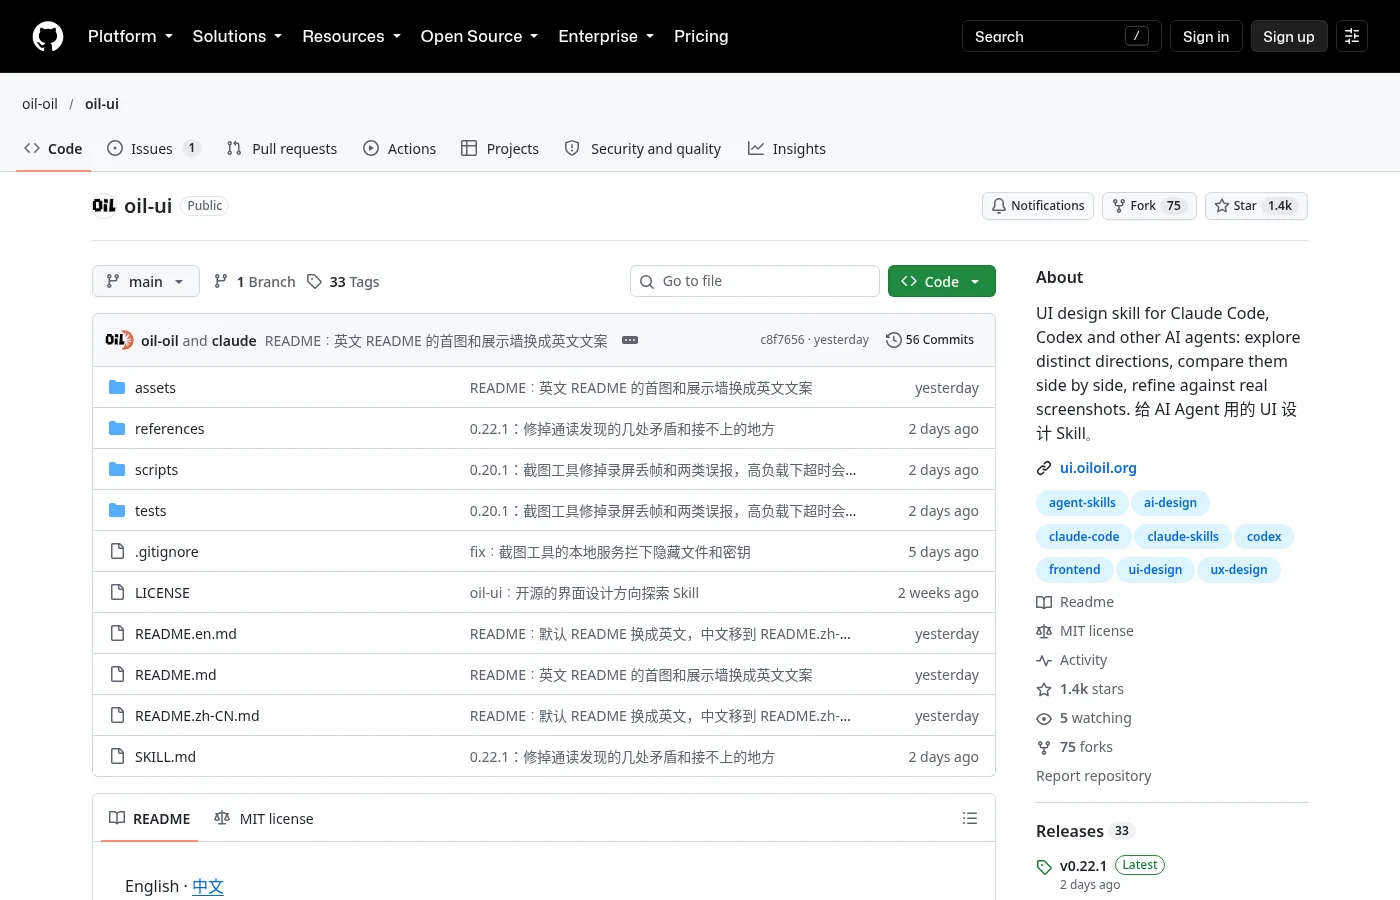Click the LICENSE file icon
The image size is (1400, 900).
(117, 592)
